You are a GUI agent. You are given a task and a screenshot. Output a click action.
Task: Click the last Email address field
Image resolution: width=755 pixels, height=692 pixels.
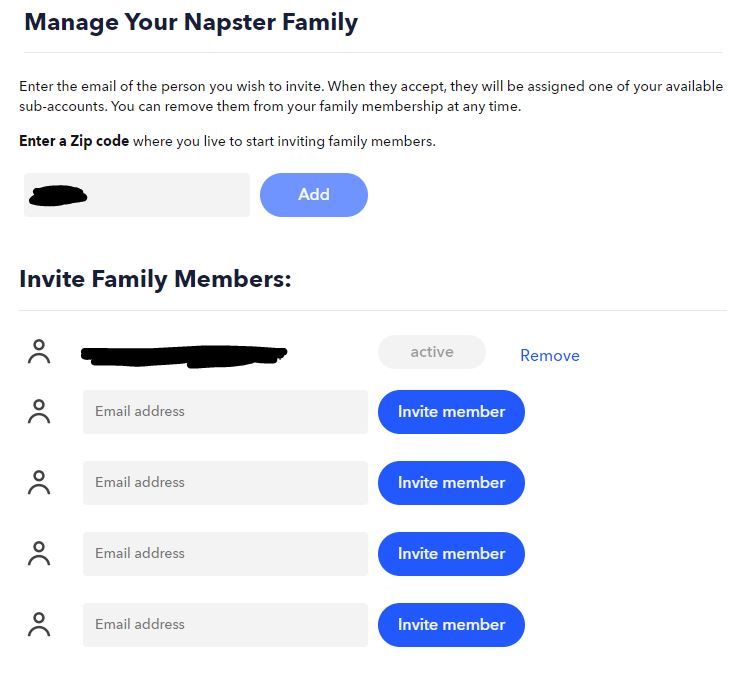tap(225, 625)
